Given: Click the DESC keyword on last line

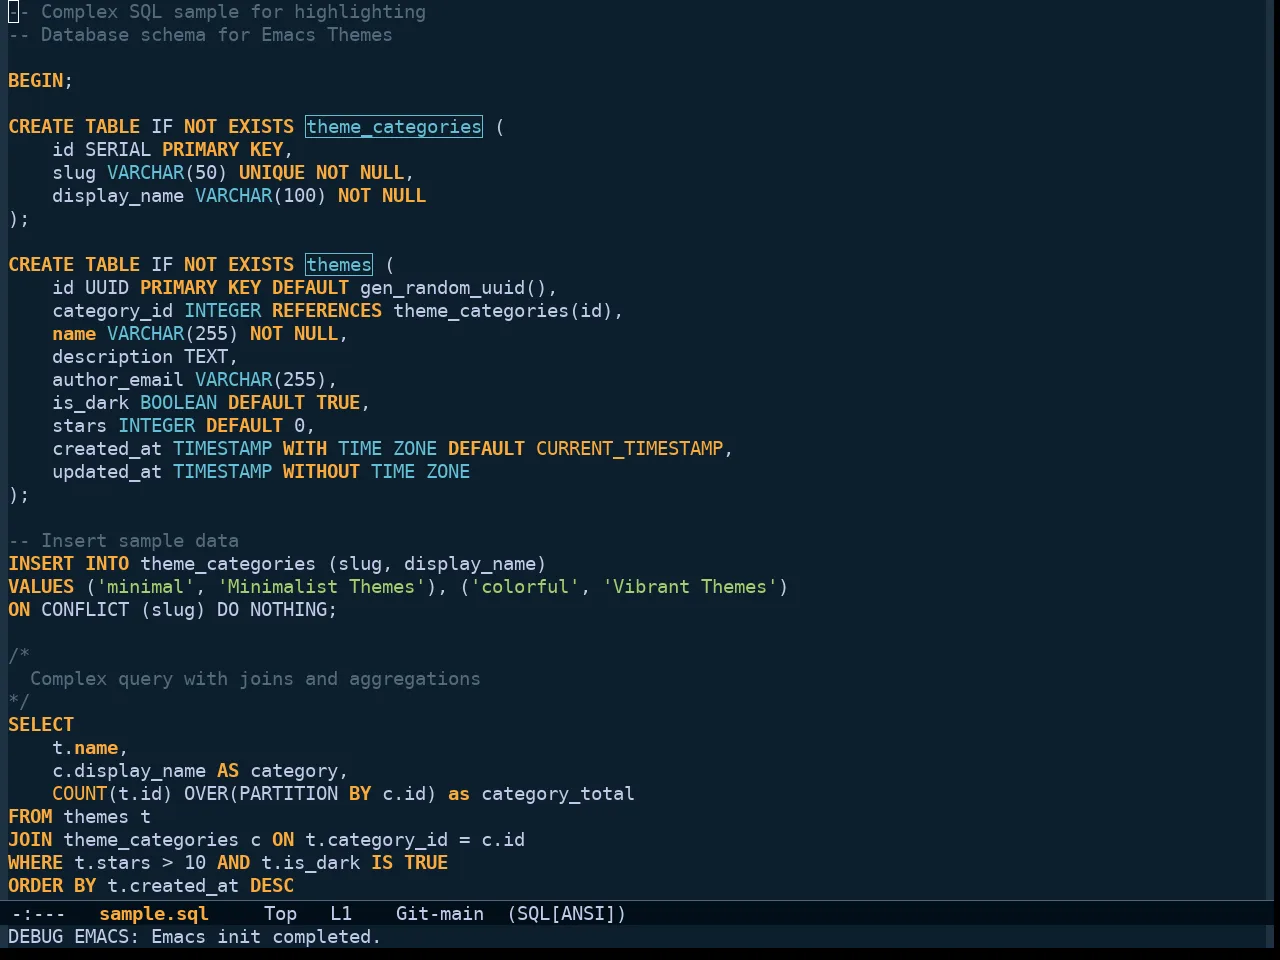Looking at the screenshot, I should (x=272, y=885).
